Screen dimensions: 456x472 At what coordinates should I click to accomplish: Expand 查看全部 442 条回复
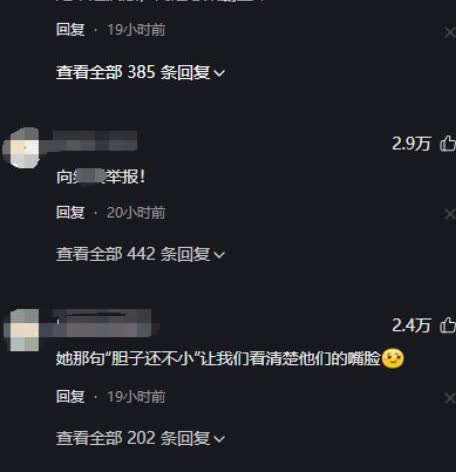tap(140, 254)
